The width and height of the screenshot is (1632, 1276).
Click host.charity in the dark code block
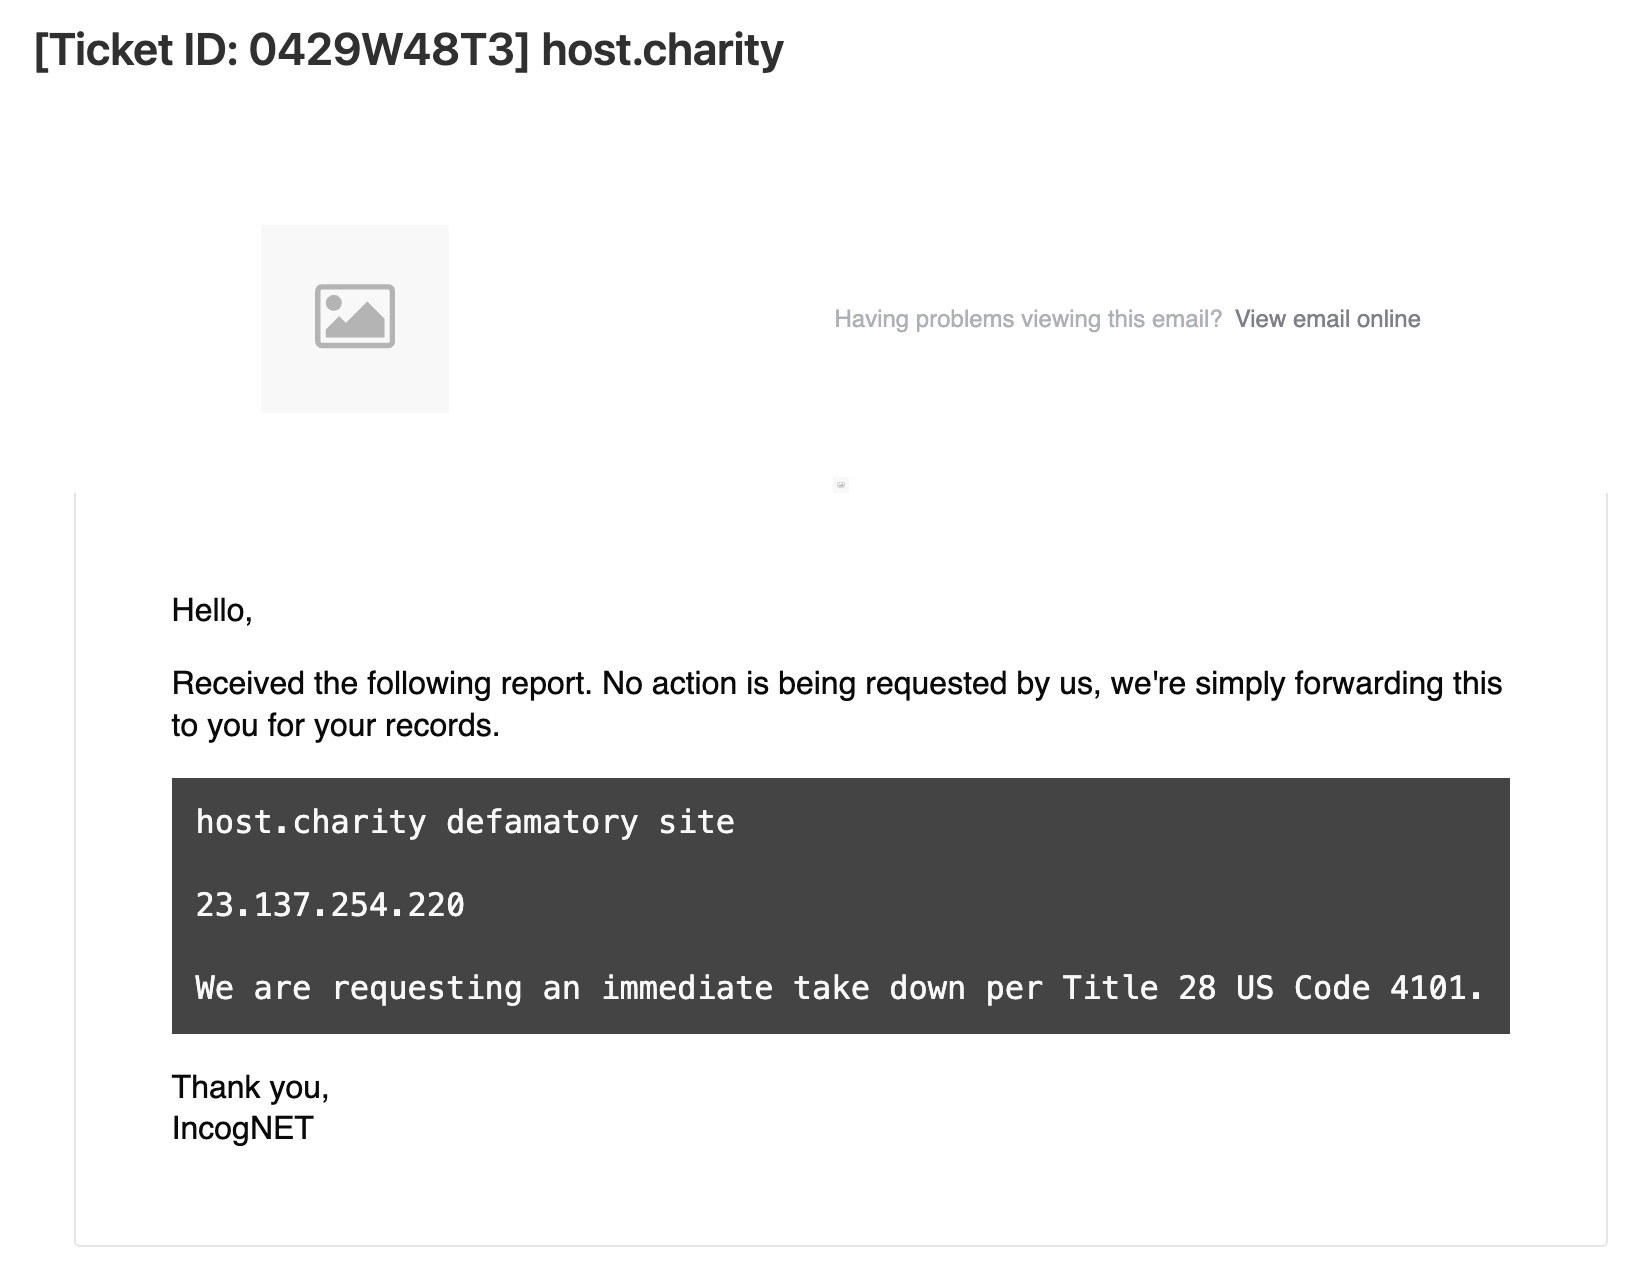click(311, 822)
